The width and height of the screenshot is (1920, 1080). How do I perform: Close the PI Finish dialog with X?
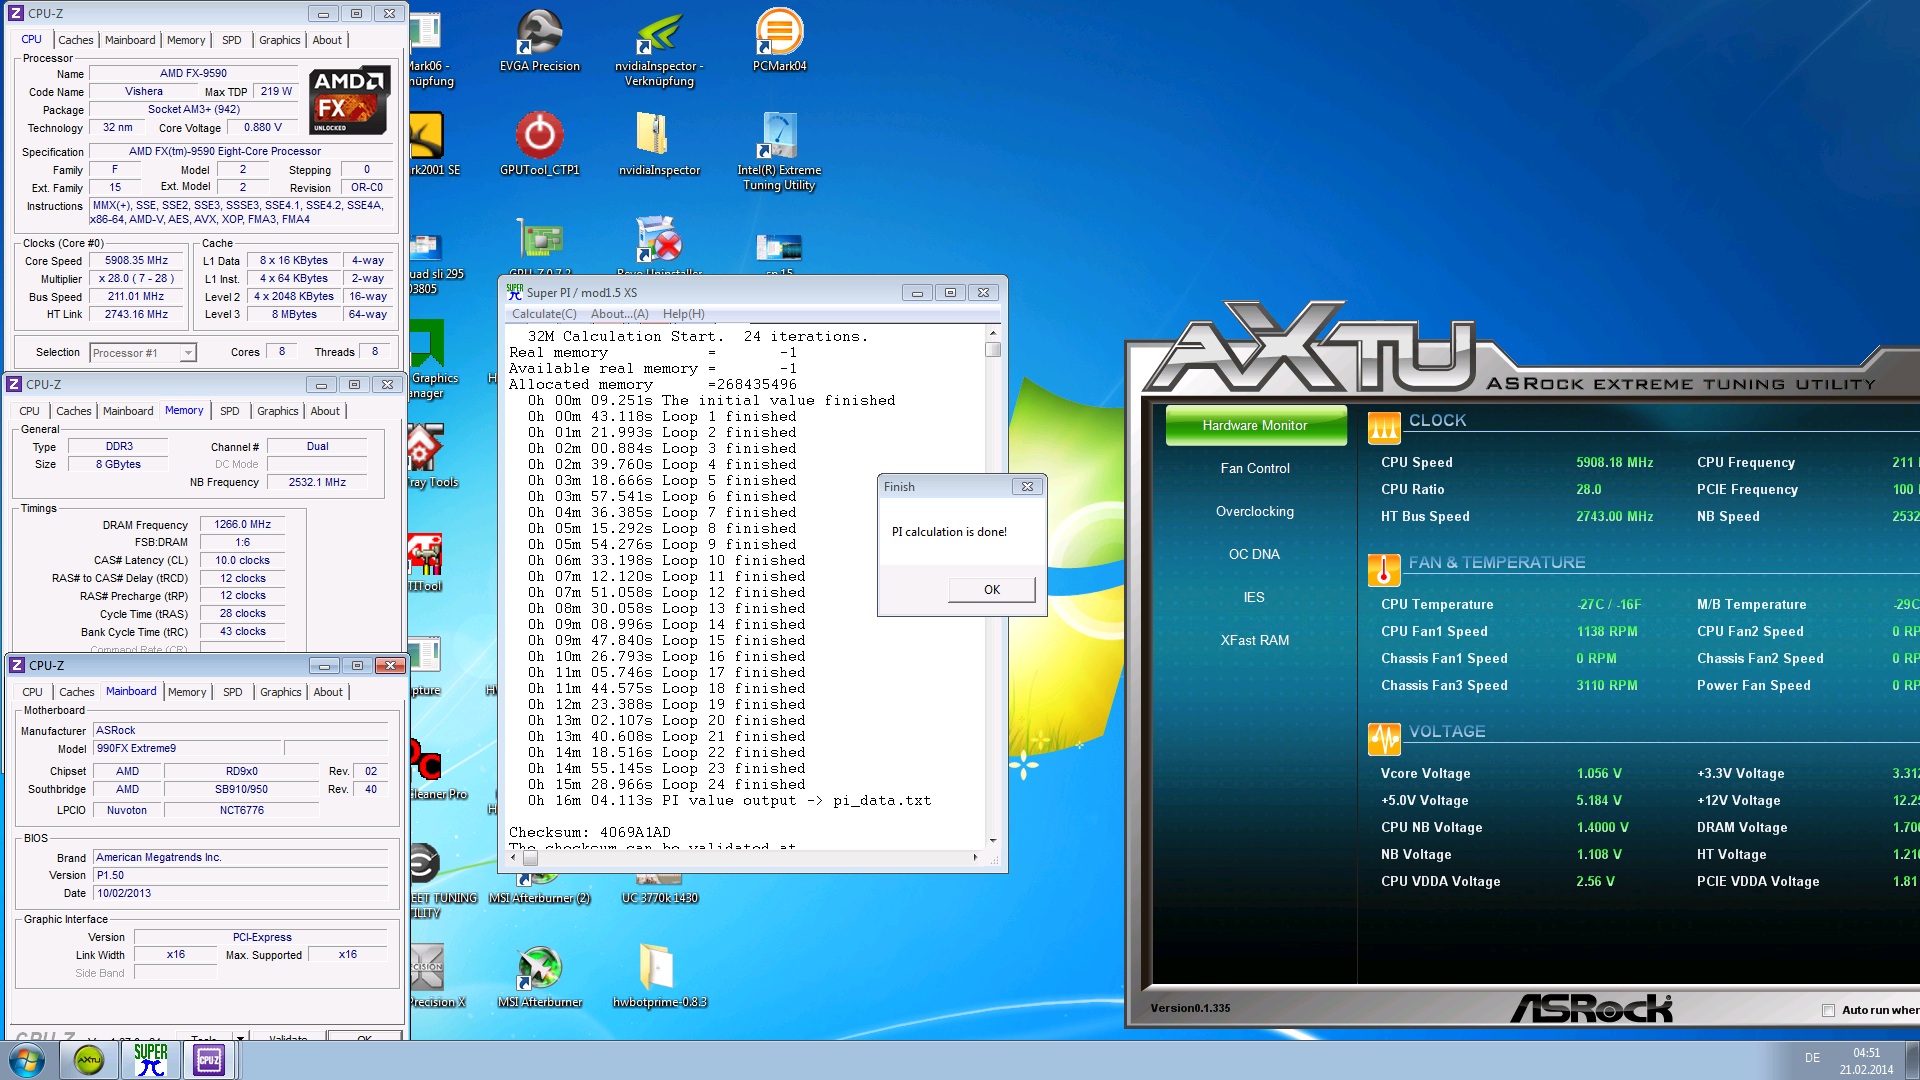tap(1026, 487)
